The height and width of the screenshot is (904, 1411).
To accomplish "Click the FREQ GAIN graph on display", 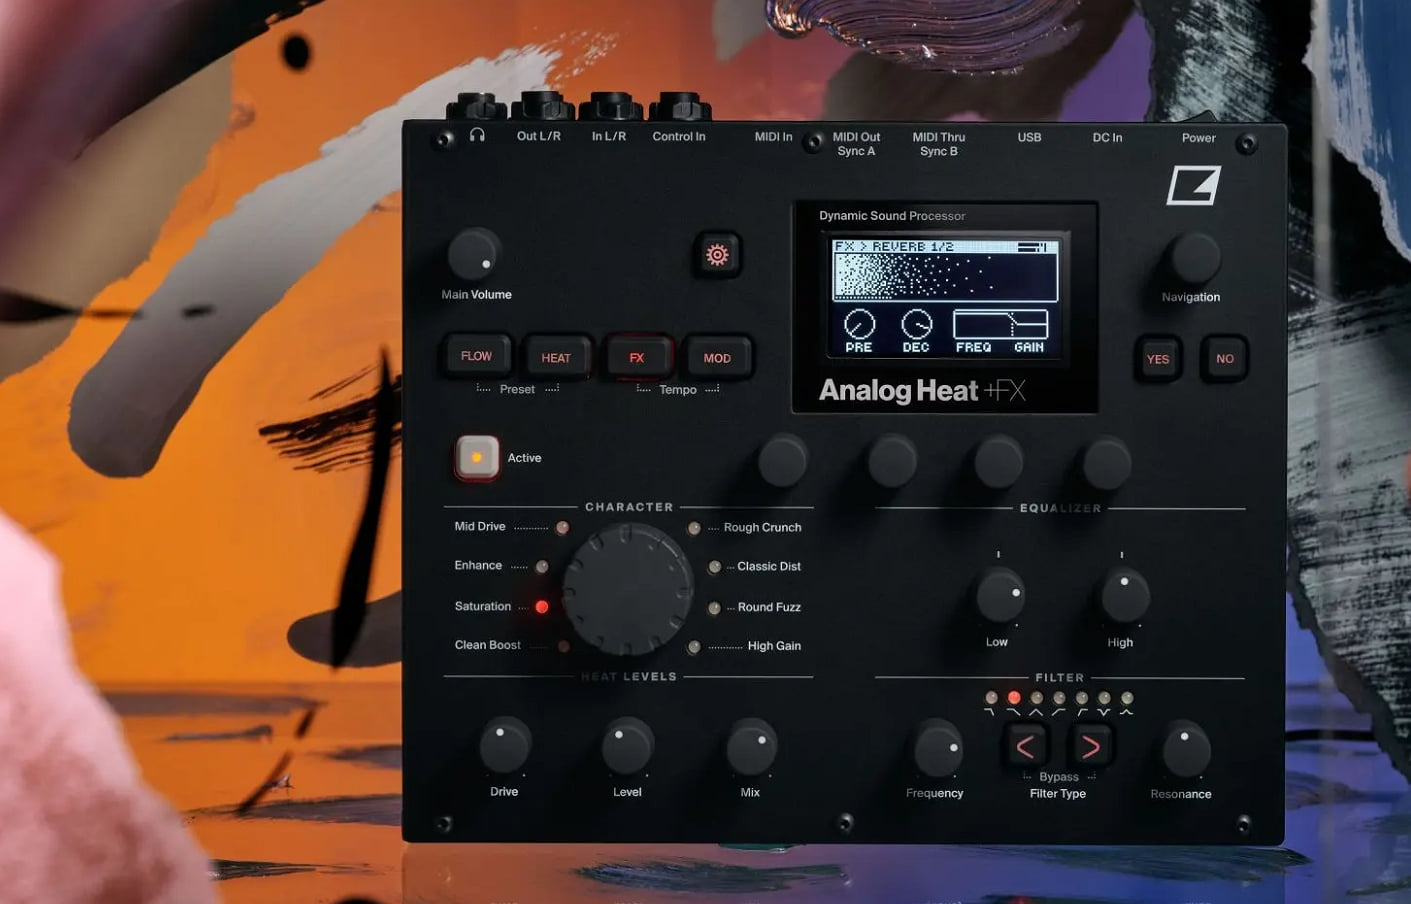I will click(x=1000, y=324).
